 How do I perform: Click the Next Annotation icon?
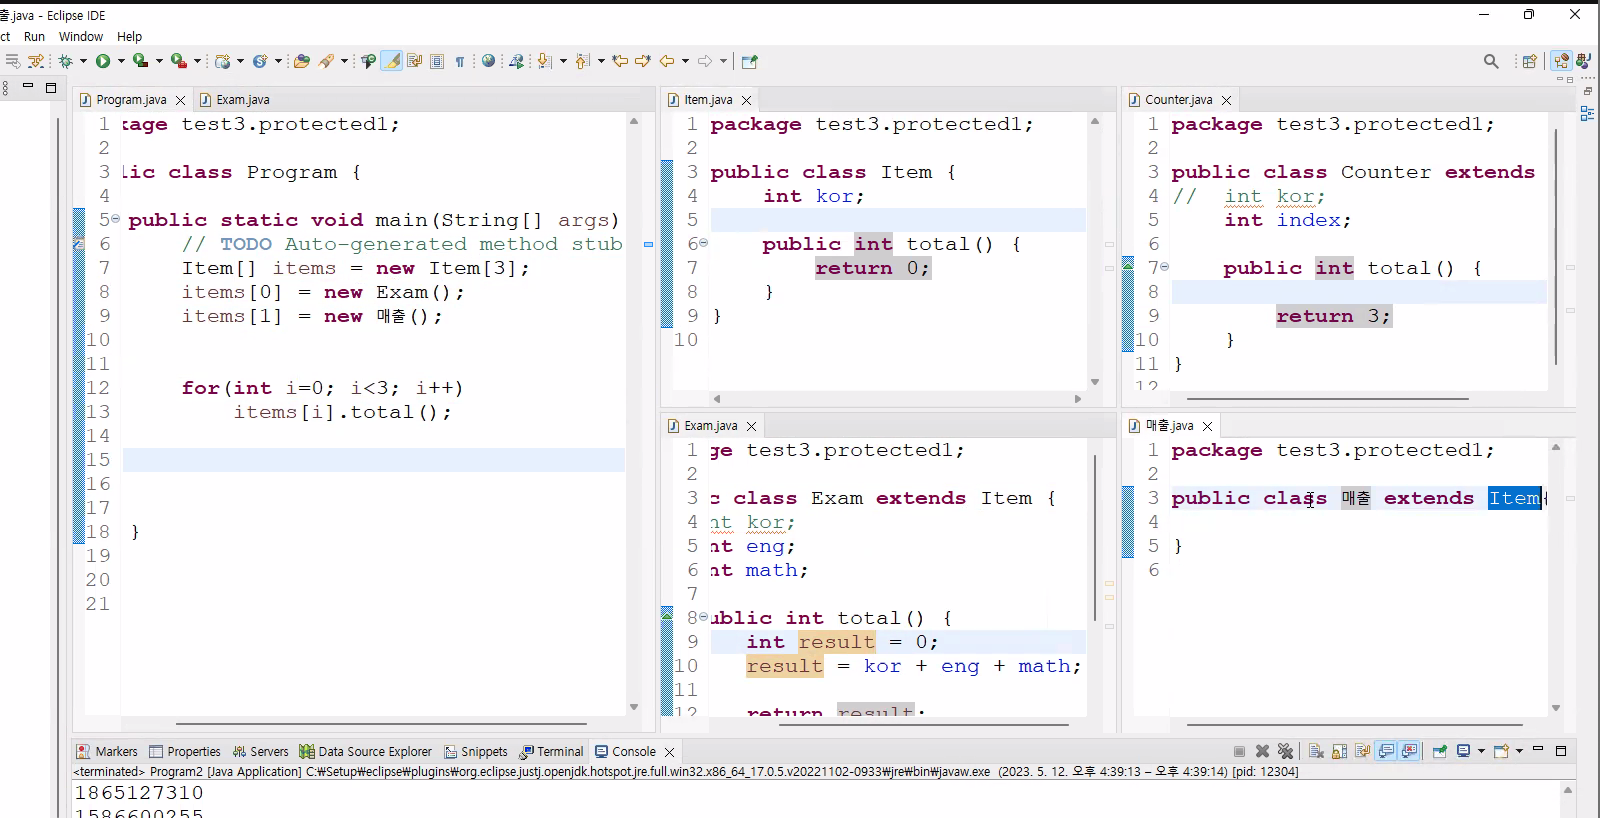[544, 61]
